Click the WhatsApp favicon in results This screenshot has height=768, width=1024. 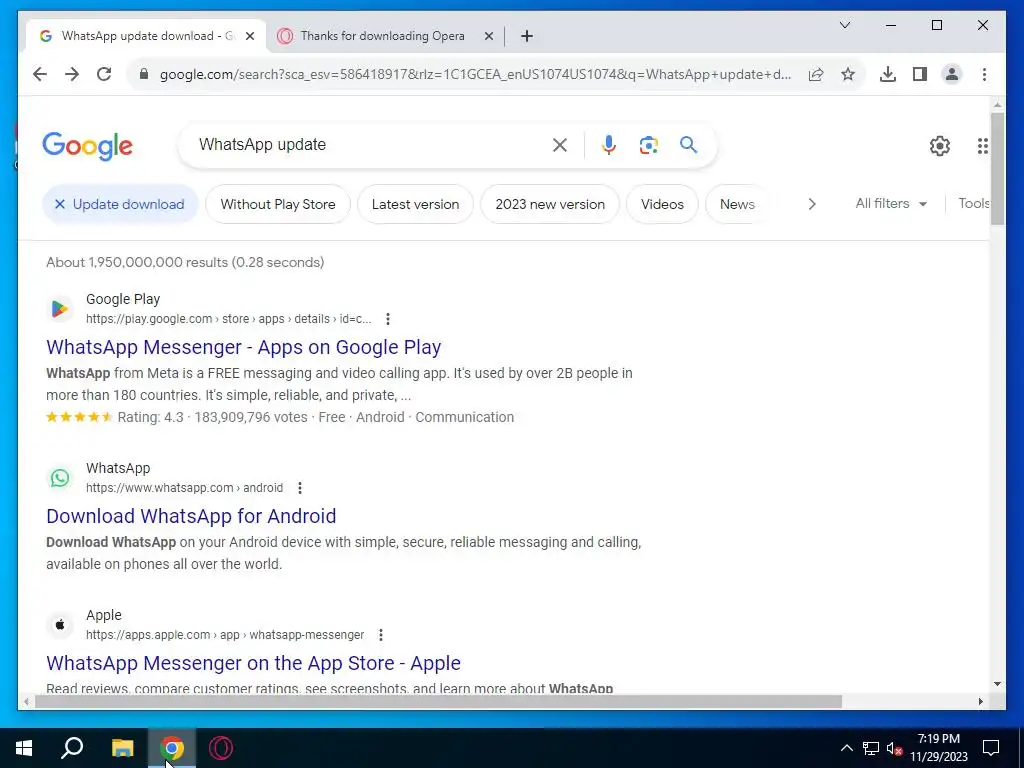(x=59, y=477)
